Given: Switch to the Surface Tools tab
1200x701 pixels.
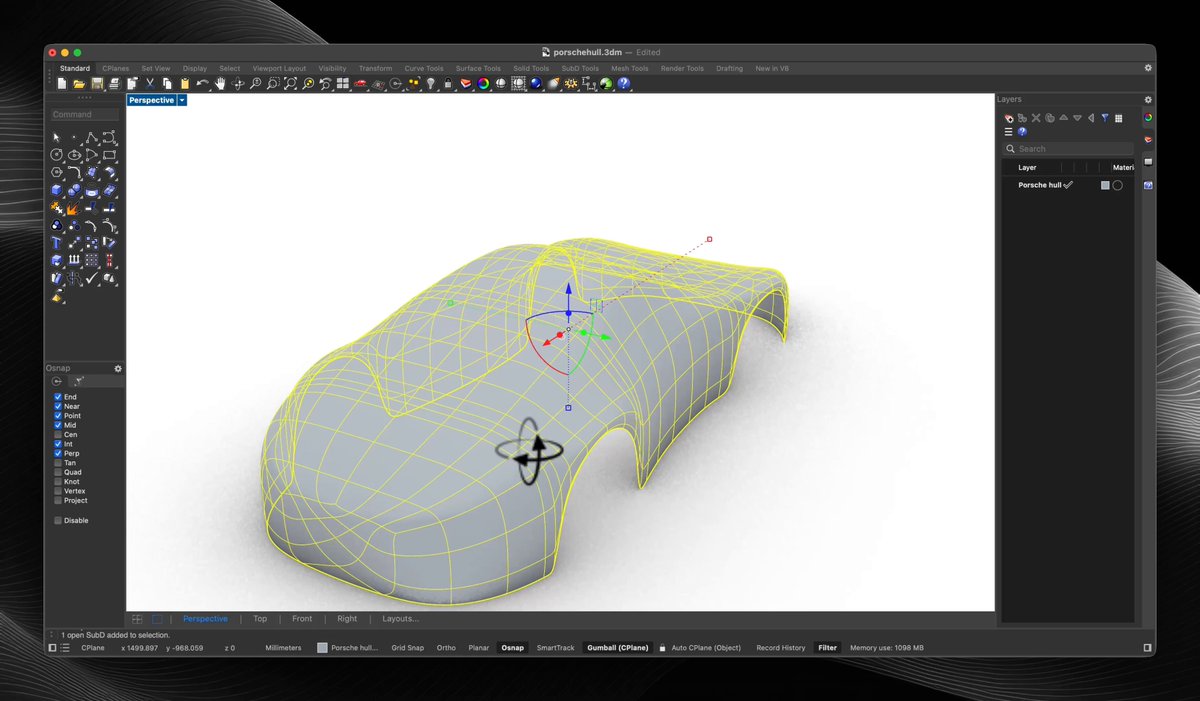Looking at the screenshot, I should (x=478, y=69).
